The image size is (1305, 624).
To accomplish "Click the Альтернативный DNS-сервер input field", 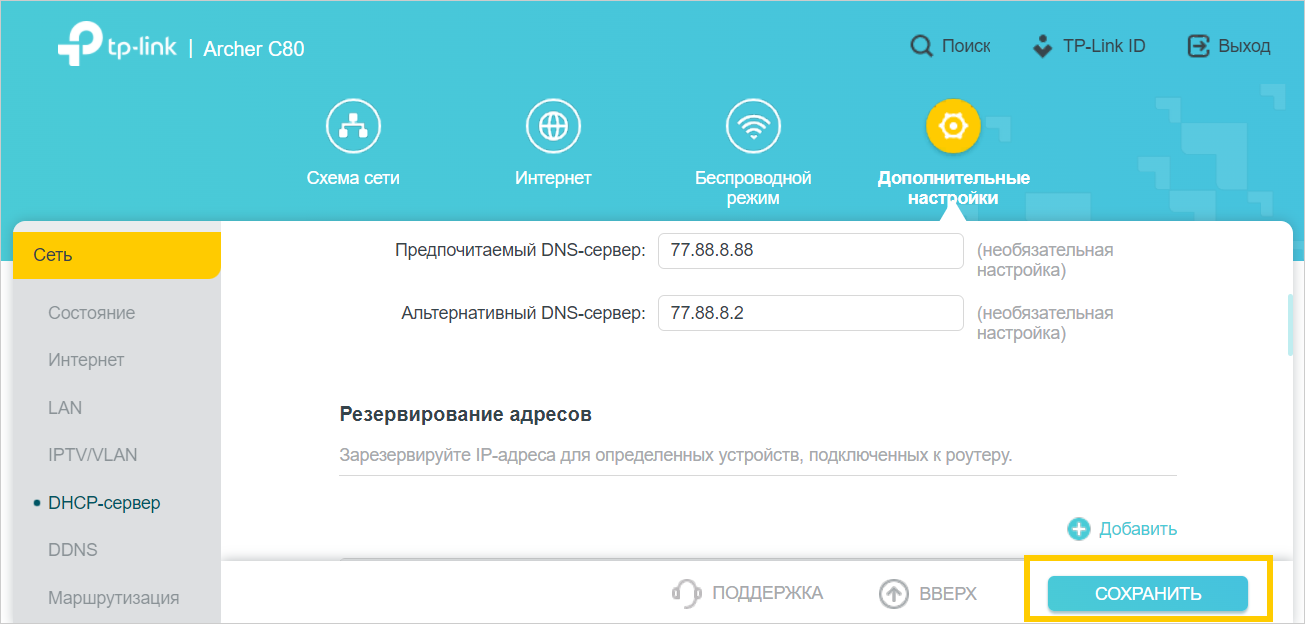I will (810, 313).
